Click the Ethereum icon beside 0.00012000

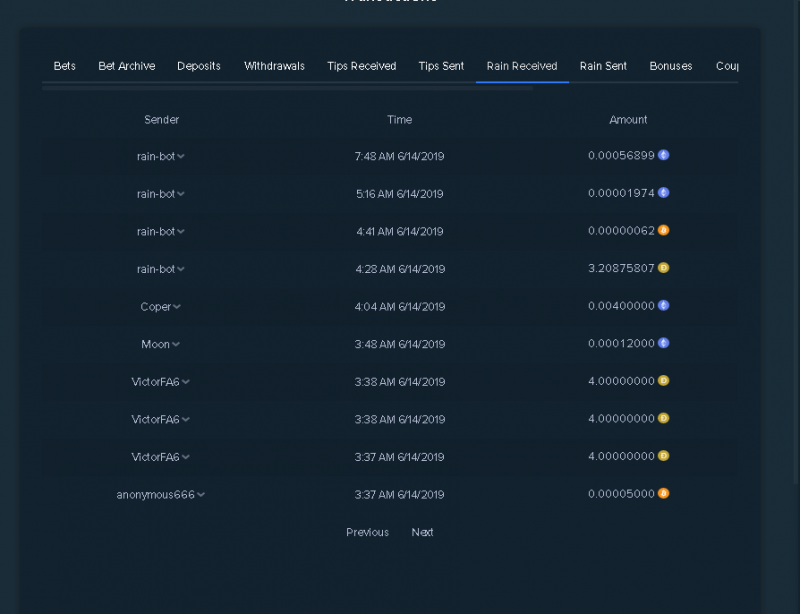coord(663,343)
